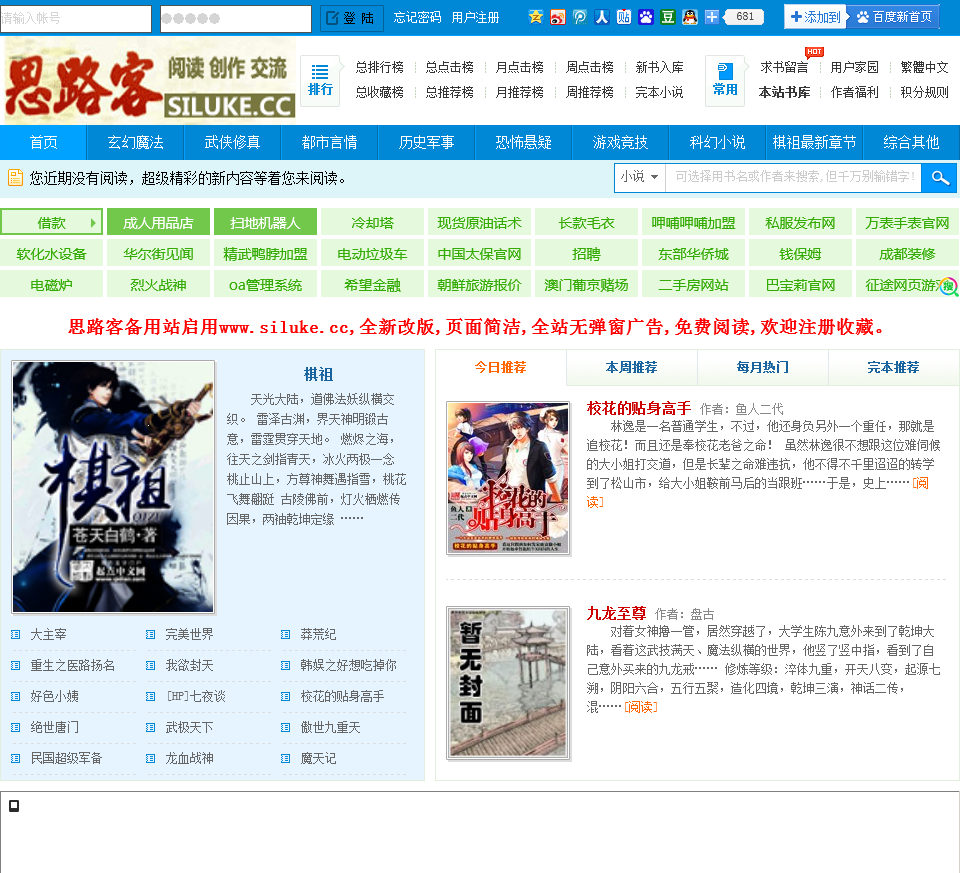Click small square icon in bottom panel

[14, 806]
